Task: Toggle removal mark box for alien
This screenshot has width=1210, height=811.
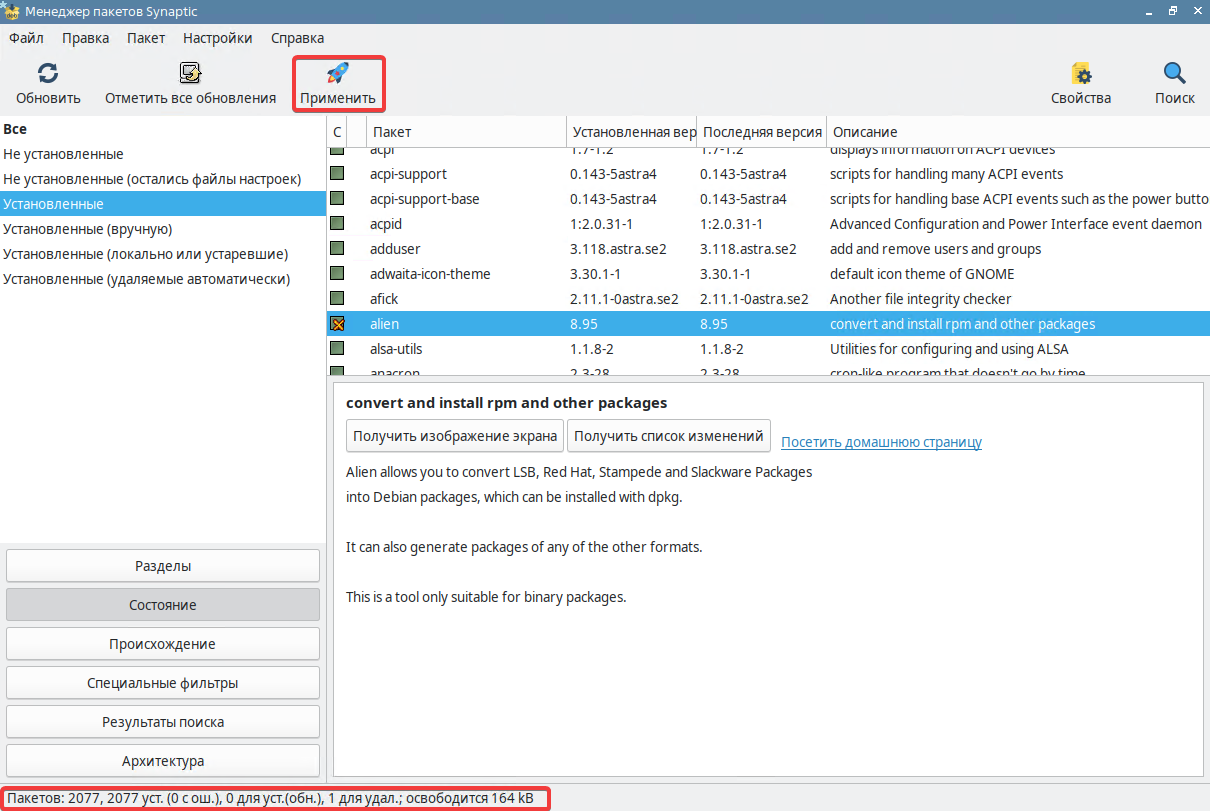Action: tap(337, 324)
